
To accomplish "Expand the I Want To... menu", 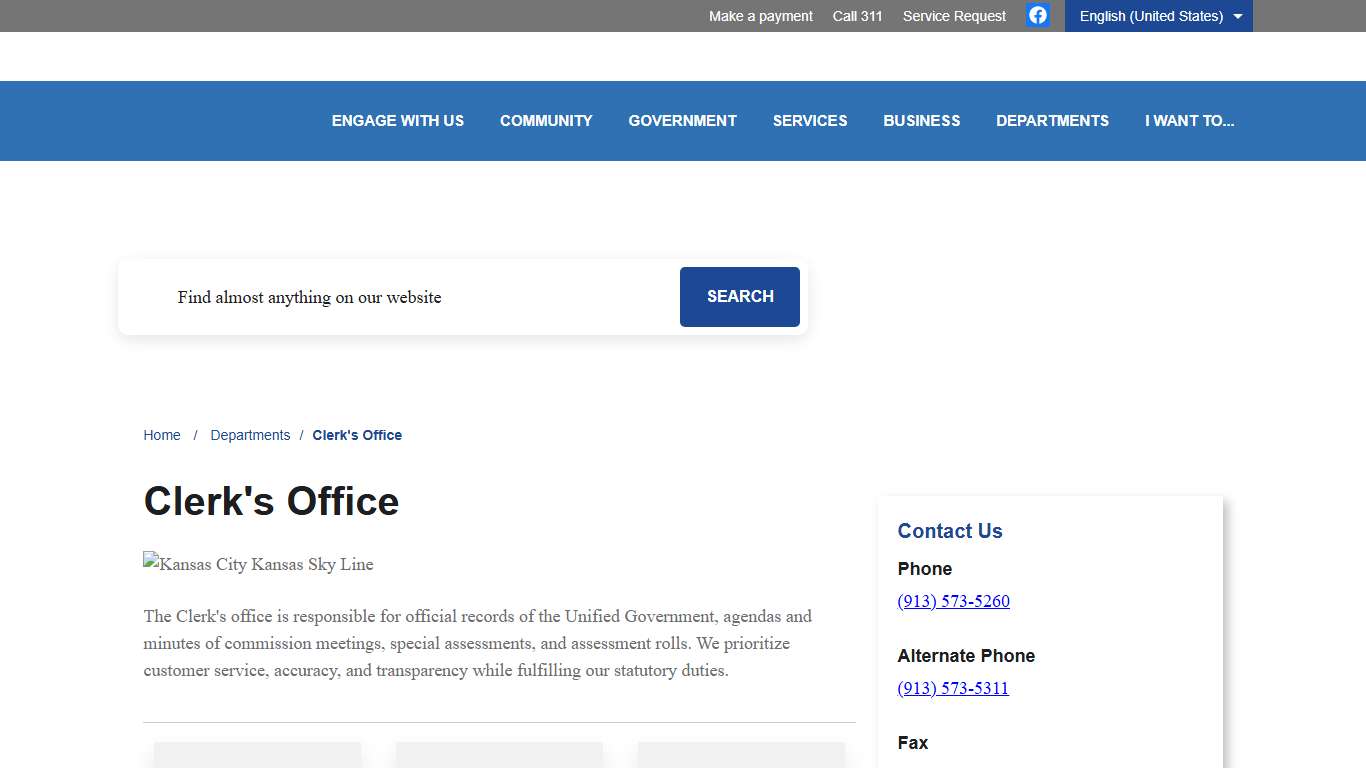I will click(x=1189, y=121).
